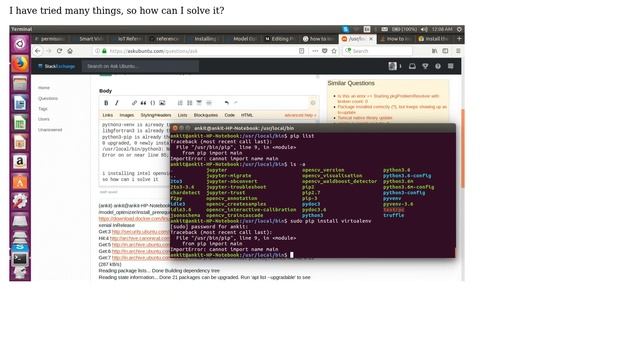Go back with Firefox back arrow
Image resolution: width=640 pixels, height=360 pixels.
pyautogui.click(x=38, y=51)
